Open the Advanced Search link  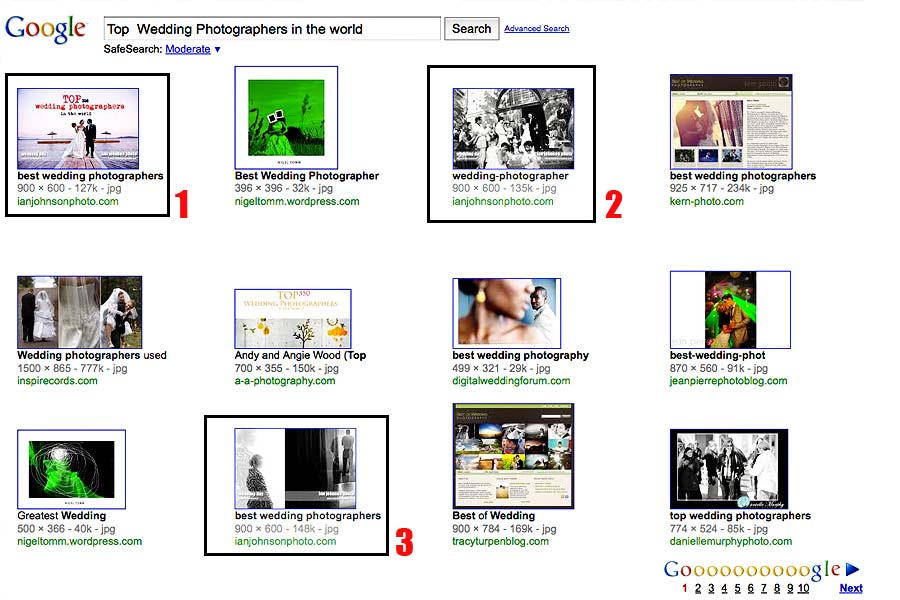click(x=536, y=29)
